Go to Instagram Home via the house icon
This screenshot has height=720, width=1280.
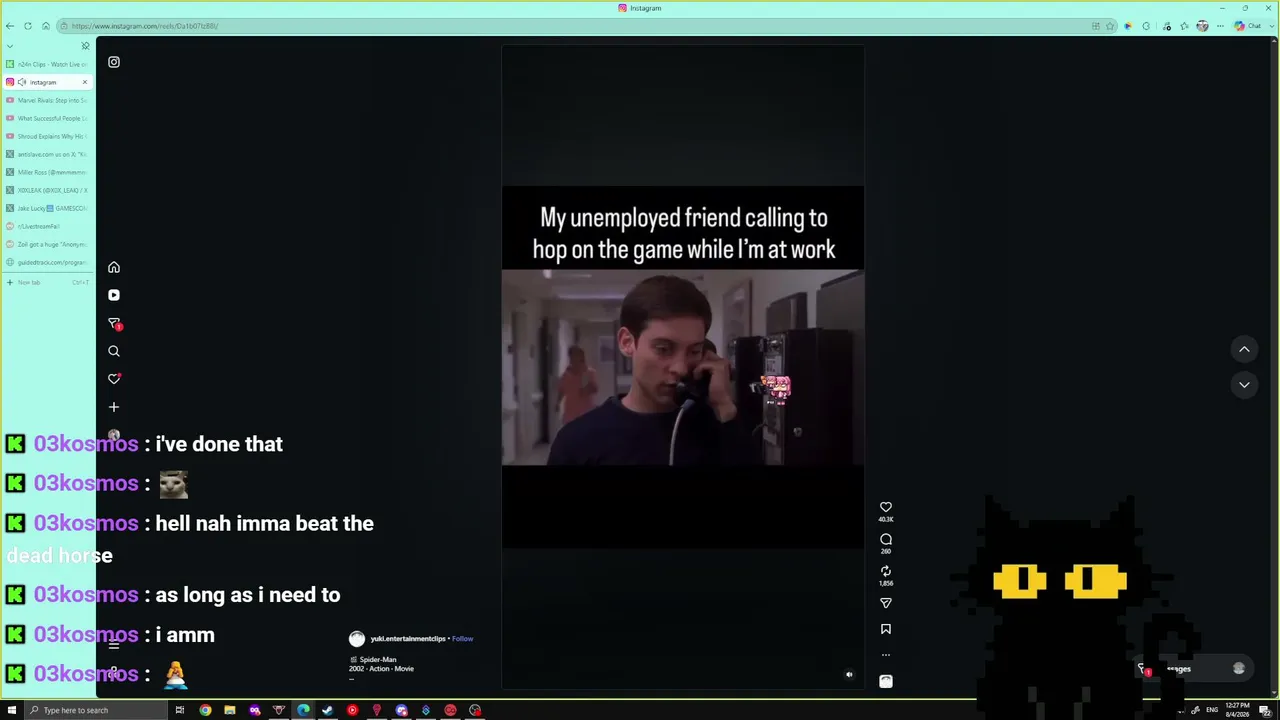point(114,267)
